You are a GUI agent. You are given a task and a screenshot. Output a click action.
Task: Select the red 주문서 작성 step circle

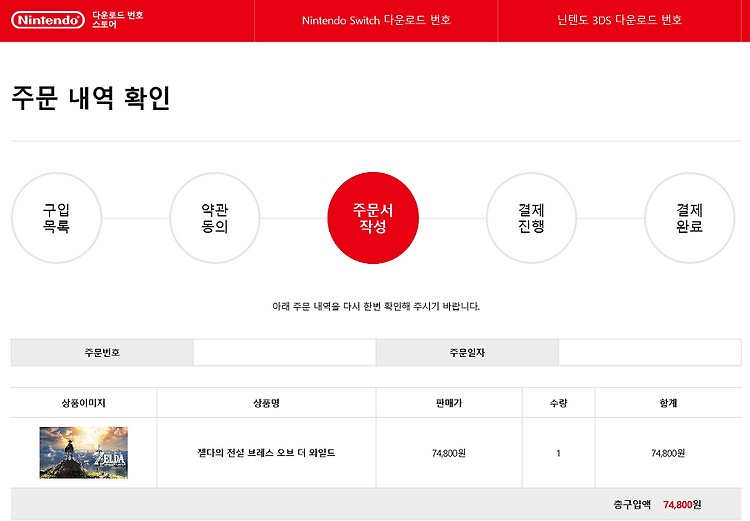pyautogui.click(x=373, y=218)
